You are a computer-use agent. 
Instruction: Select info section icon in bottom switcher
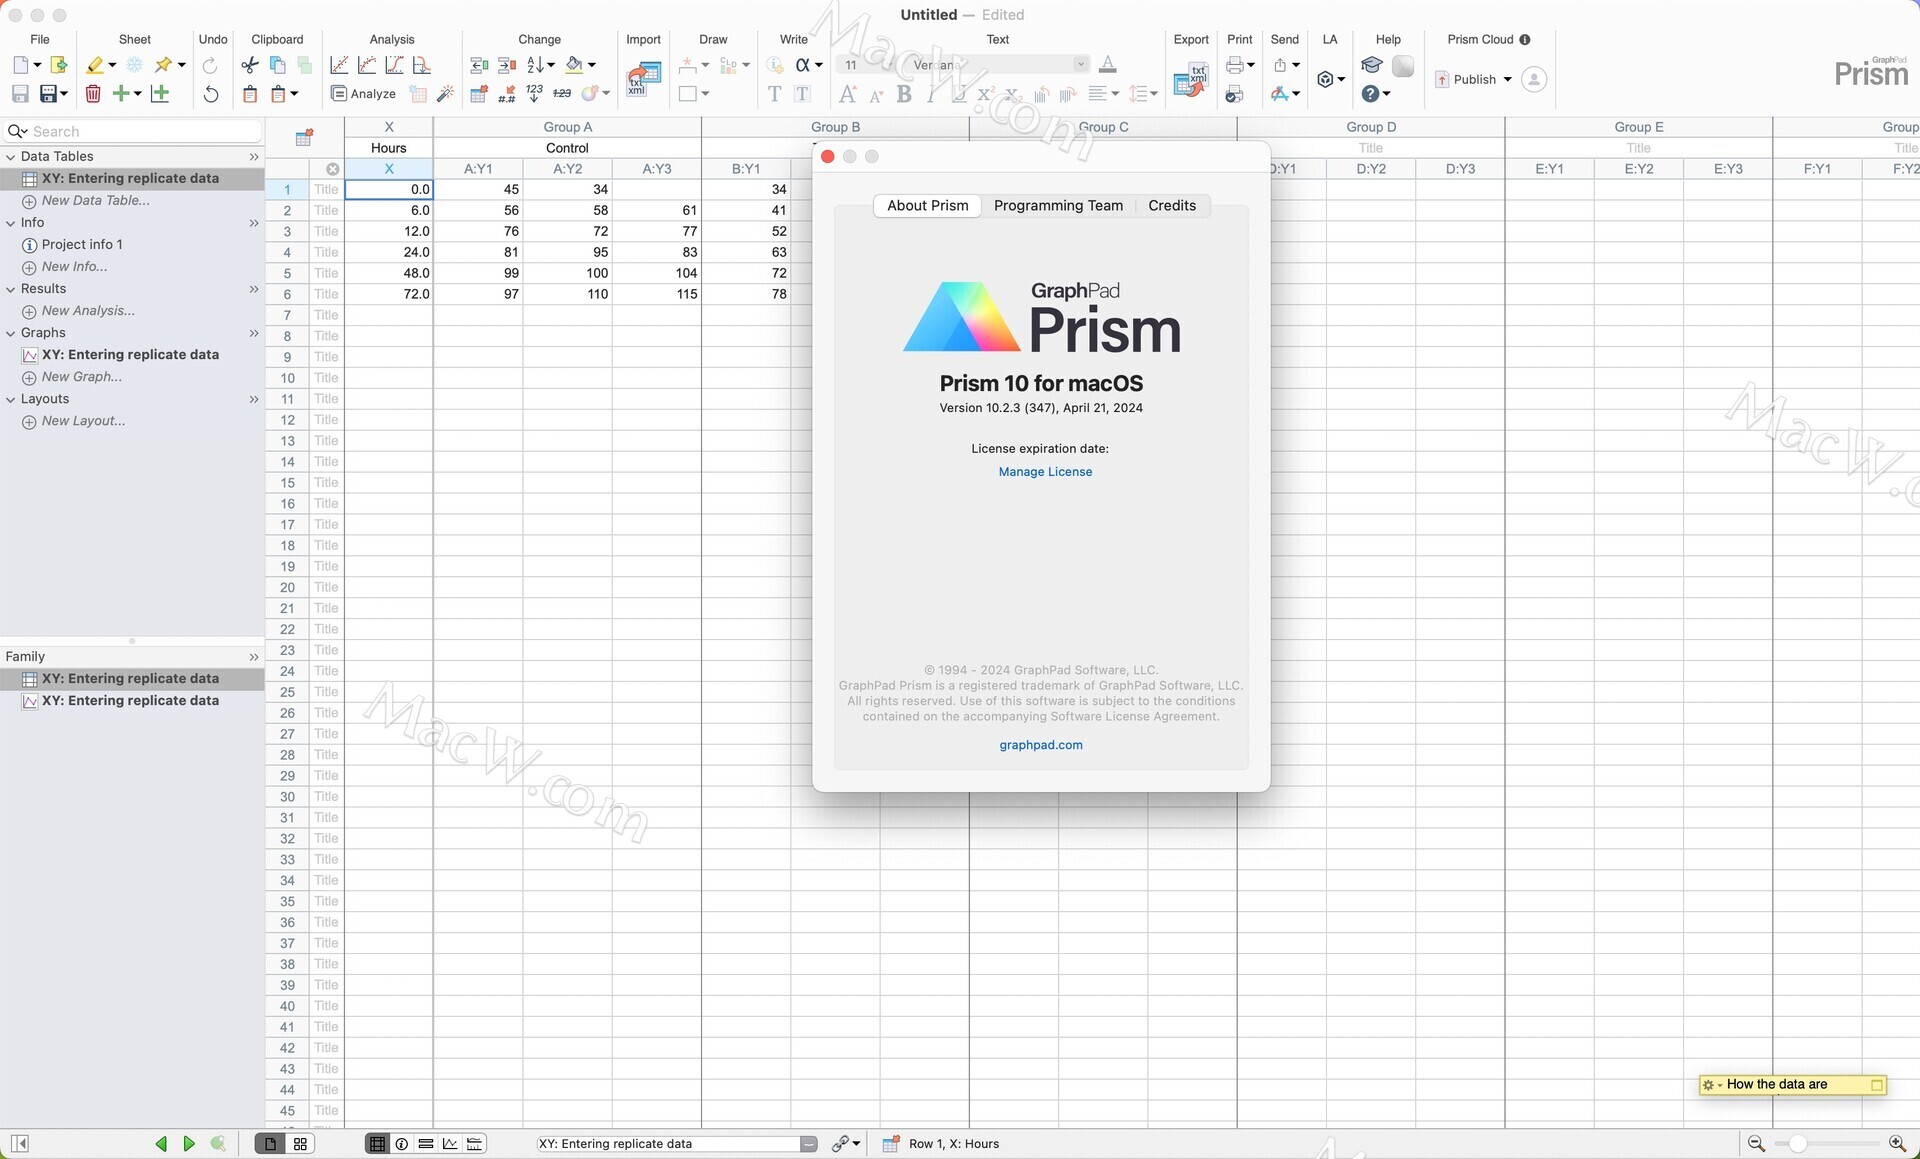click(402, 1143)
